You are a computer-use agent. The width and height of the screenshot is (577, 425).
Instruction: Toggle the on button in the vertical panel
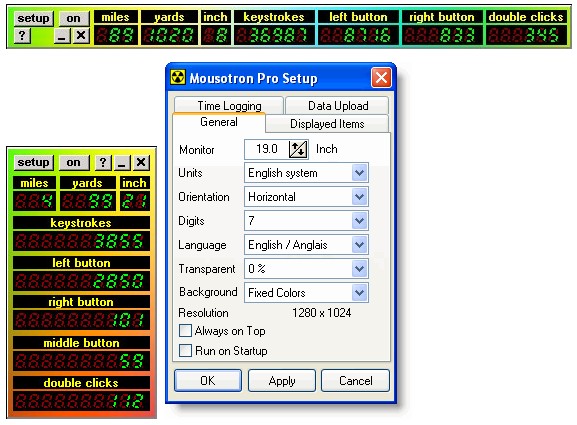(74, 163)
